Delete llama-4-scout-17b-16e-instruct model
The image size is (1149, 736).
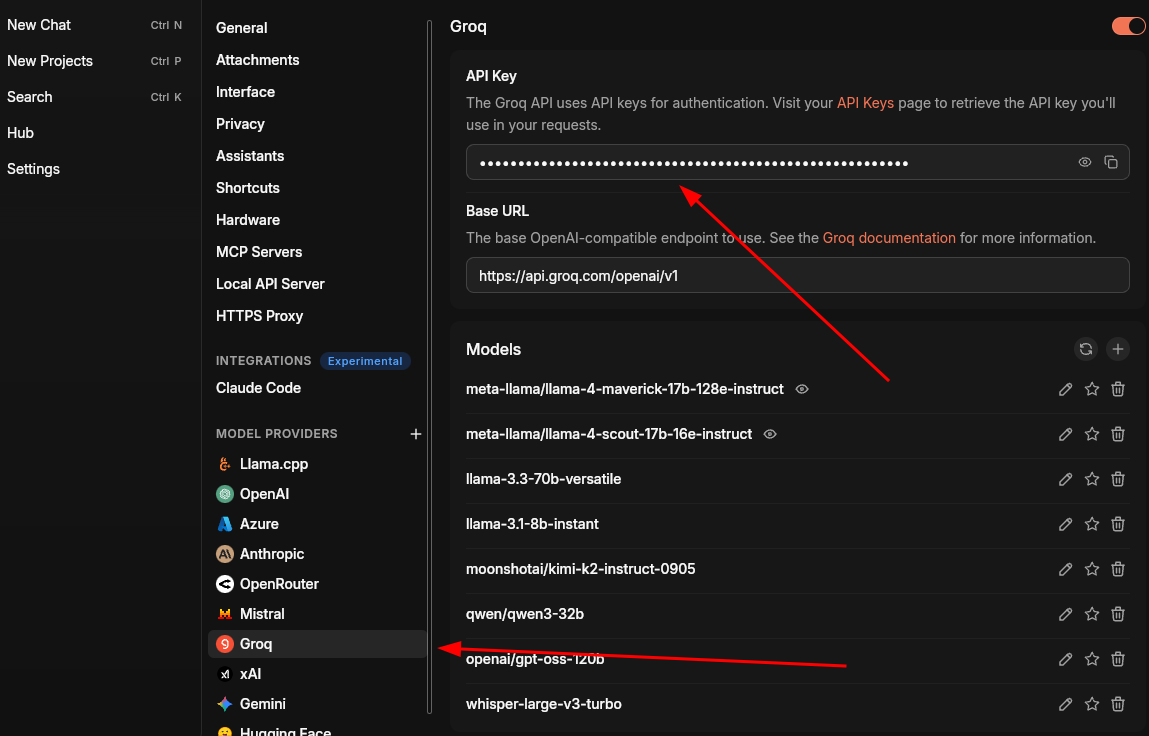(1117, 434)
